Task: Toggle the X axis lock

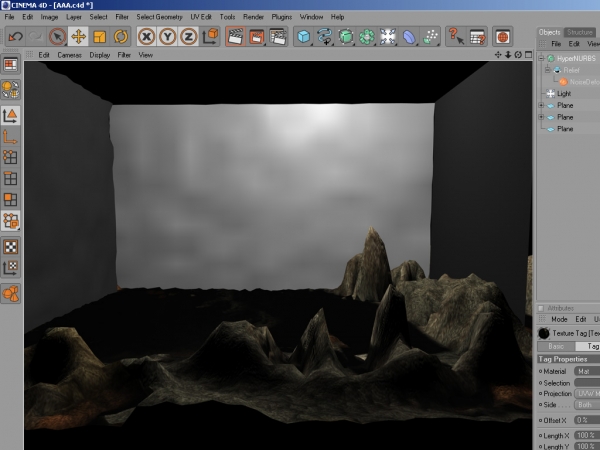Action: coord(146,37)
